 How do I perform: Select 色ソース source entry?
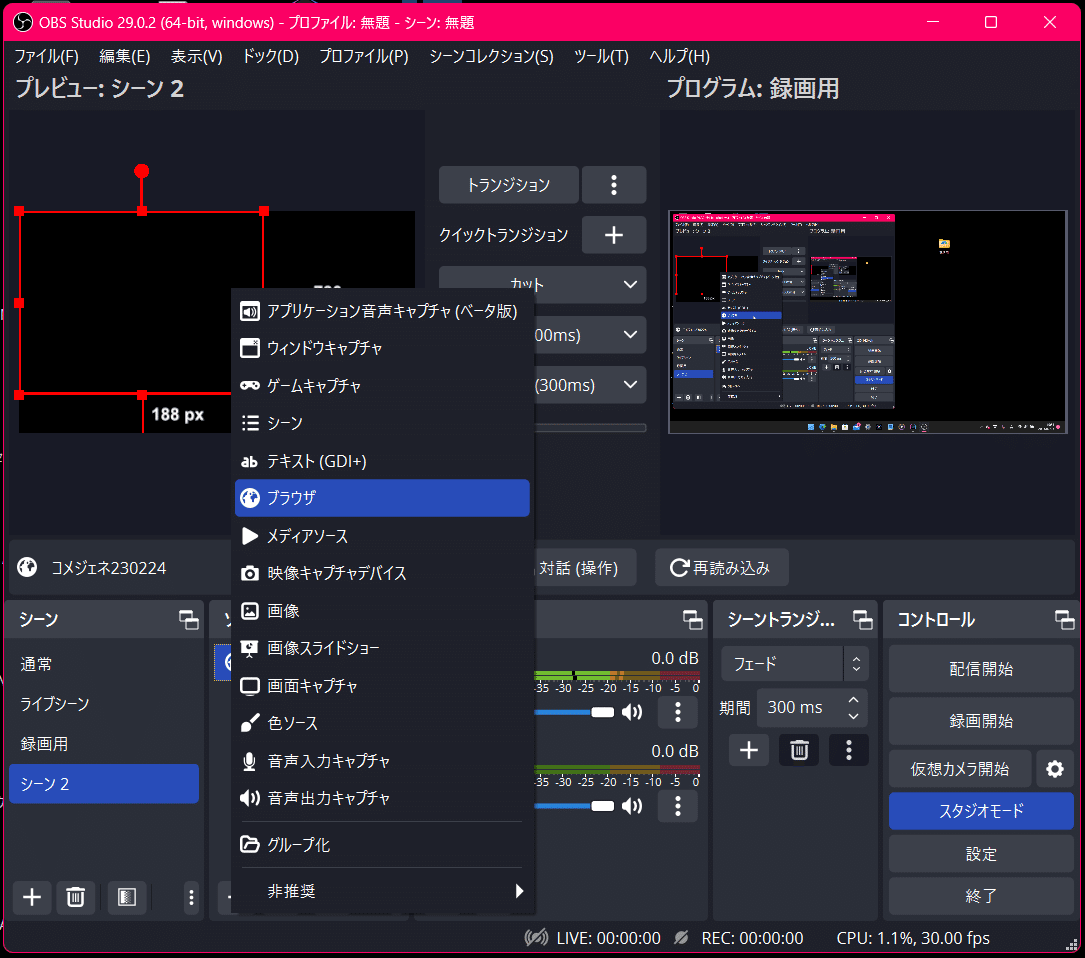click(x=382, y=723)
